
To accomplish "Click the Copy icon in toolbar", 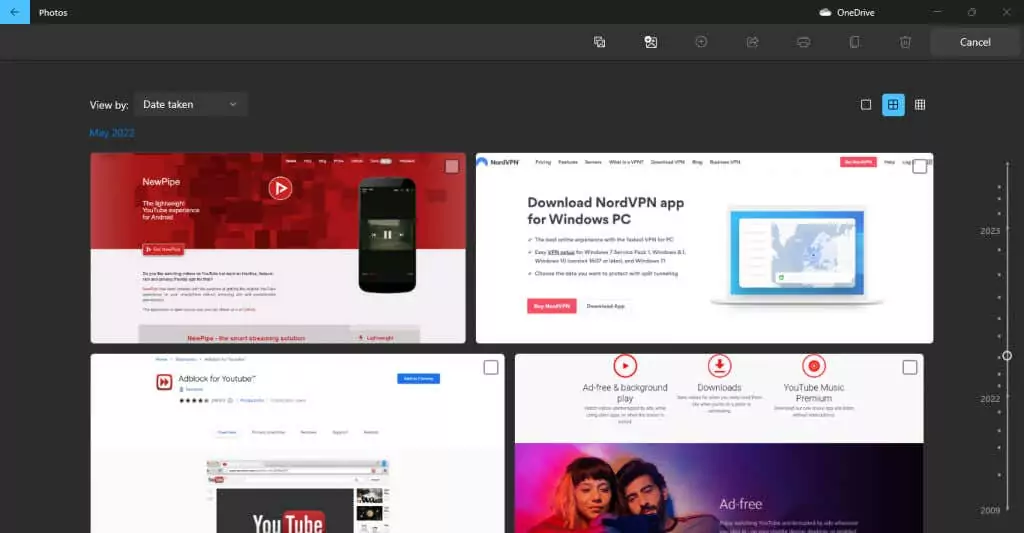I will (854, 42).
